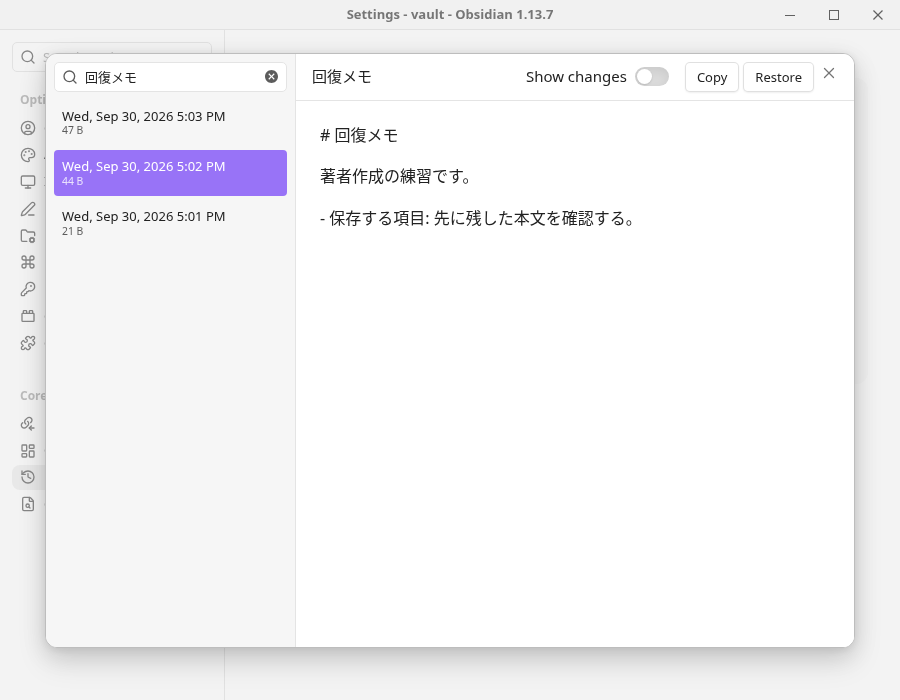900x700 pixels.
Task: Copy the snapshot content
Action: coord(712,77)
